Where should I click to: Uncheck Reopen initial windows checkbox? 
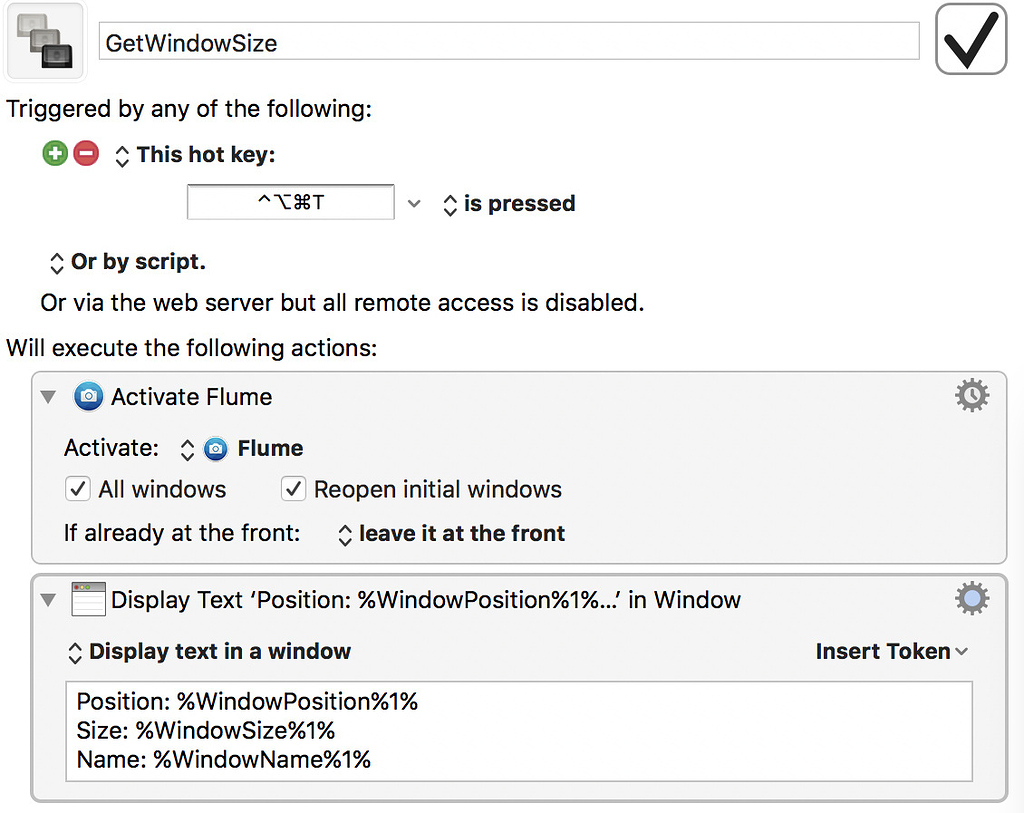point(293,489)
